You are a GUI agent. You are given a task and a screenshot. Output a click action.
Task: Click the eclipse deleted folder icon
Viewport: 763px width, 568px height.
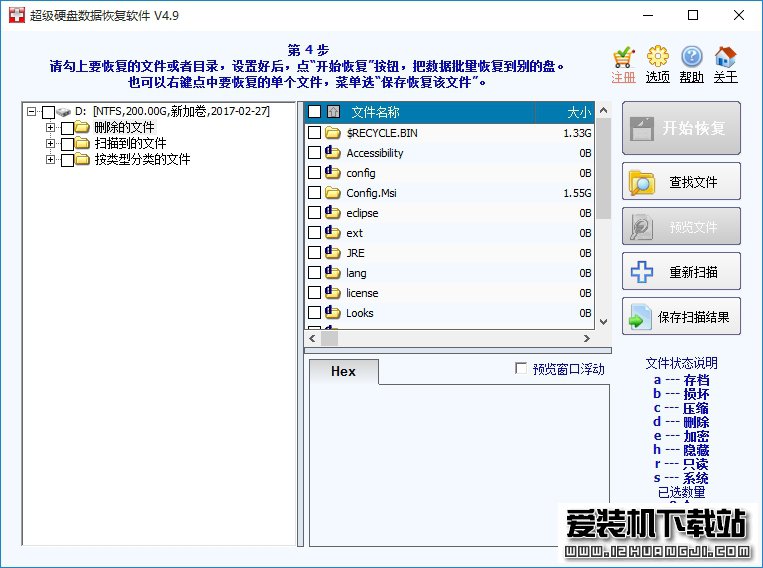(333, 212)
